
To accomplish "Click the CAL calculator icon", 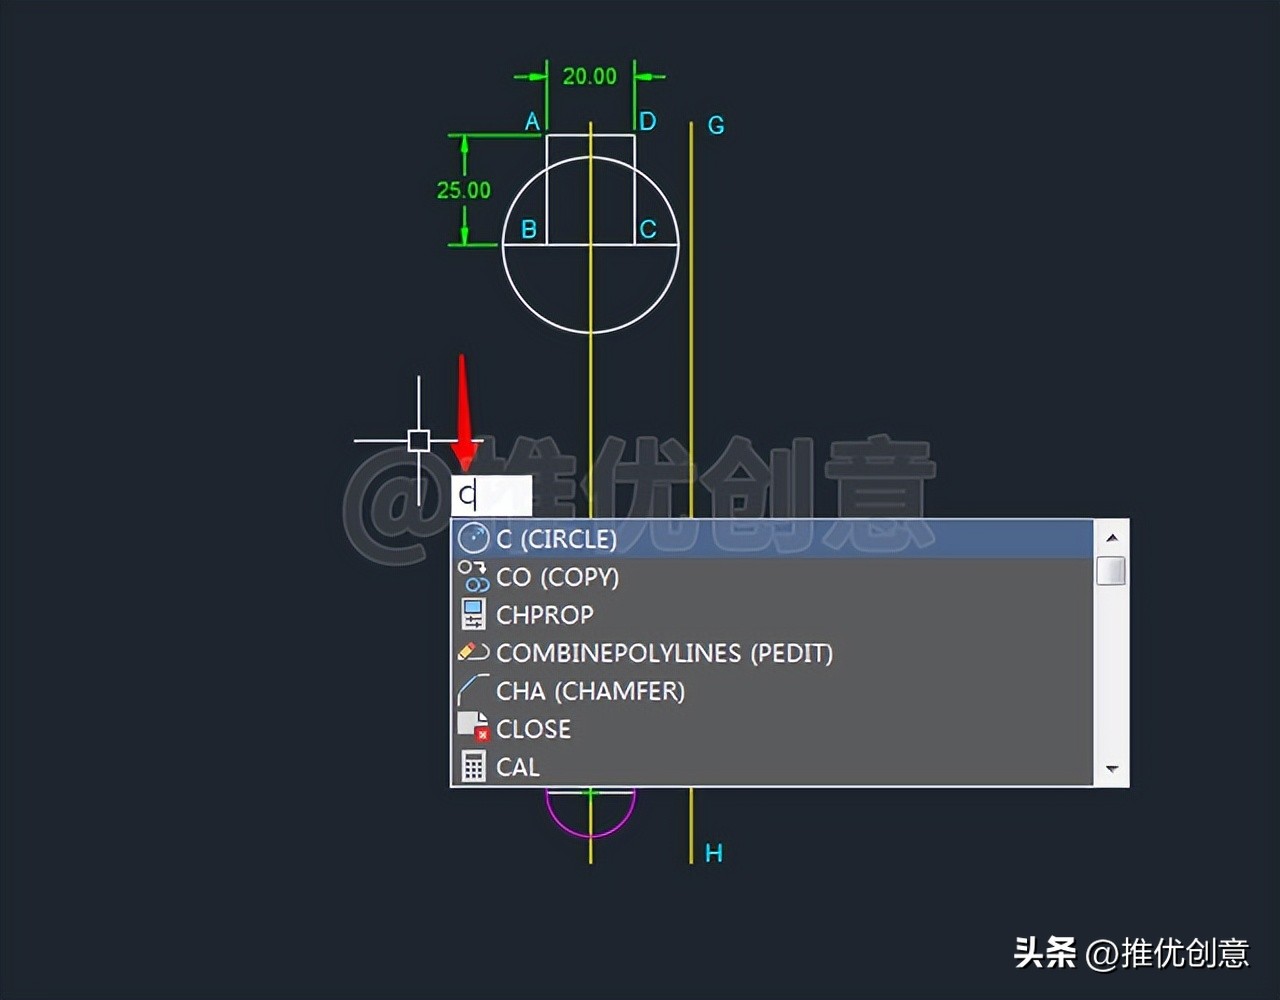I will (472, 766).
